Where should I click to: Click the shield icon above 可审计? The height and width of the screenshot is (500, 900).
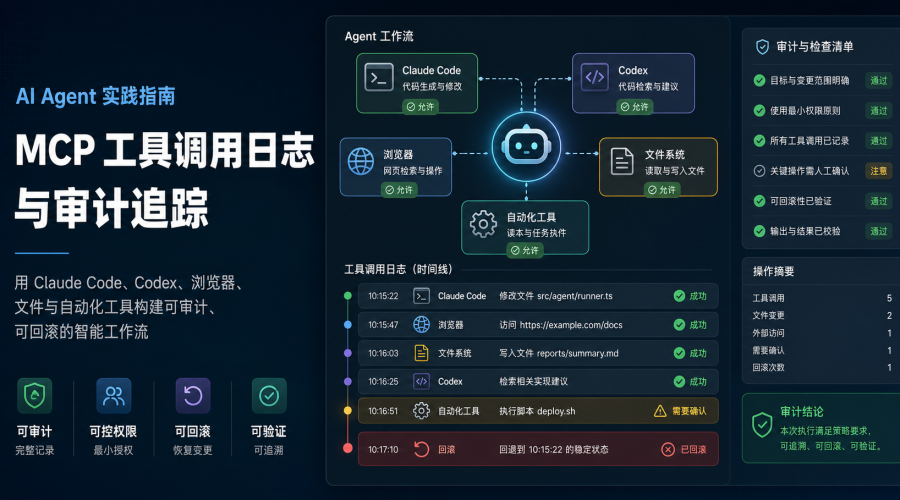coord(34,396)
